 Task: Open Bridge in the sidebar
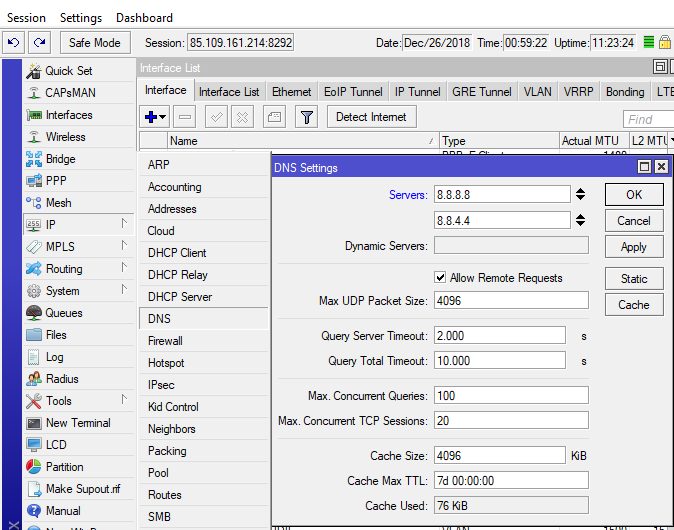click(80, 159)
